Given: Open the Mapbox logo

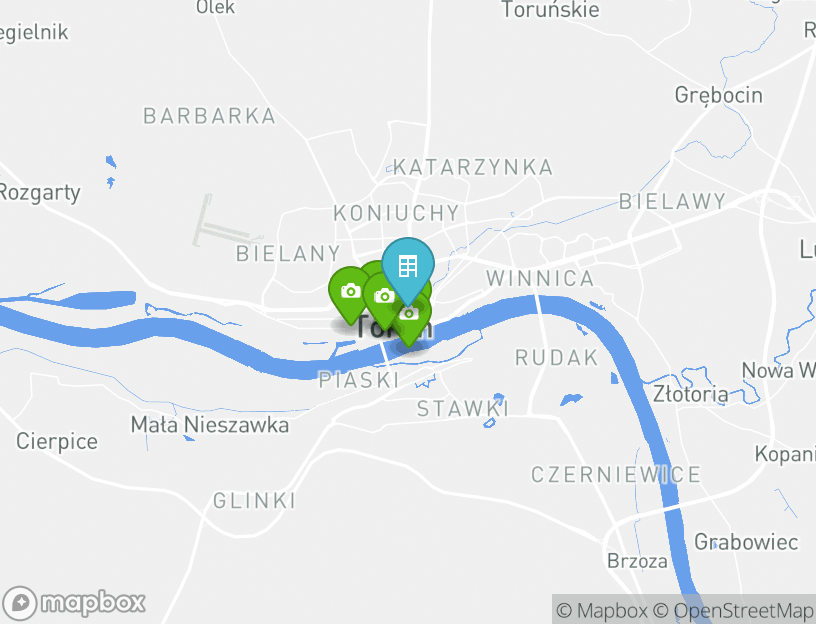Looking at the screenshot, I should click(73, 603).
